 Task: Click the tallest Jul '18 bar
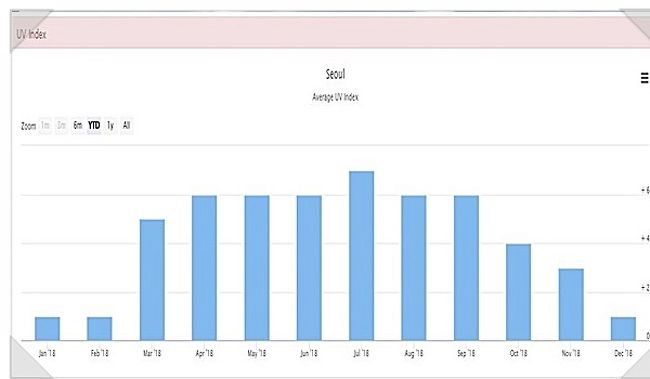click(361, 256)
